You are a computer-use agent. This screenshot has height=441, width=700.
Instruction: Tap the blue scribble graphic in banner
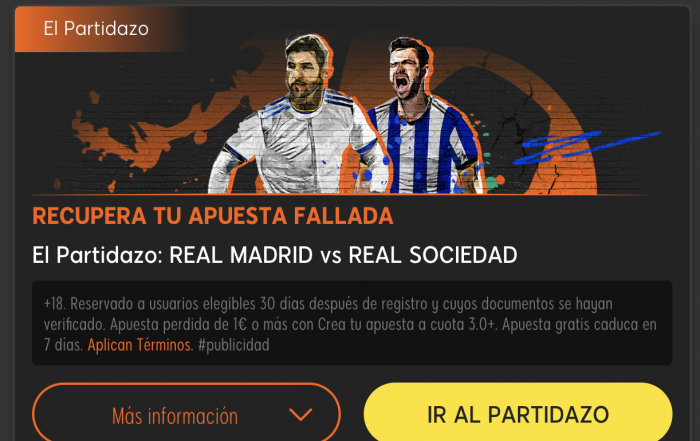[585, 146]
